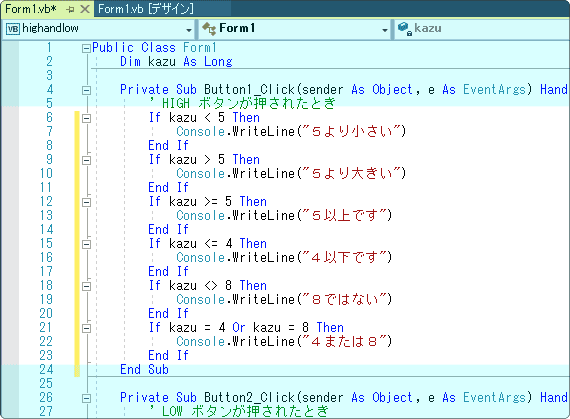This screenshot has height=419, width=570.
Task: Click the Dim kazu As Long declaration
Action: (176, 61)
